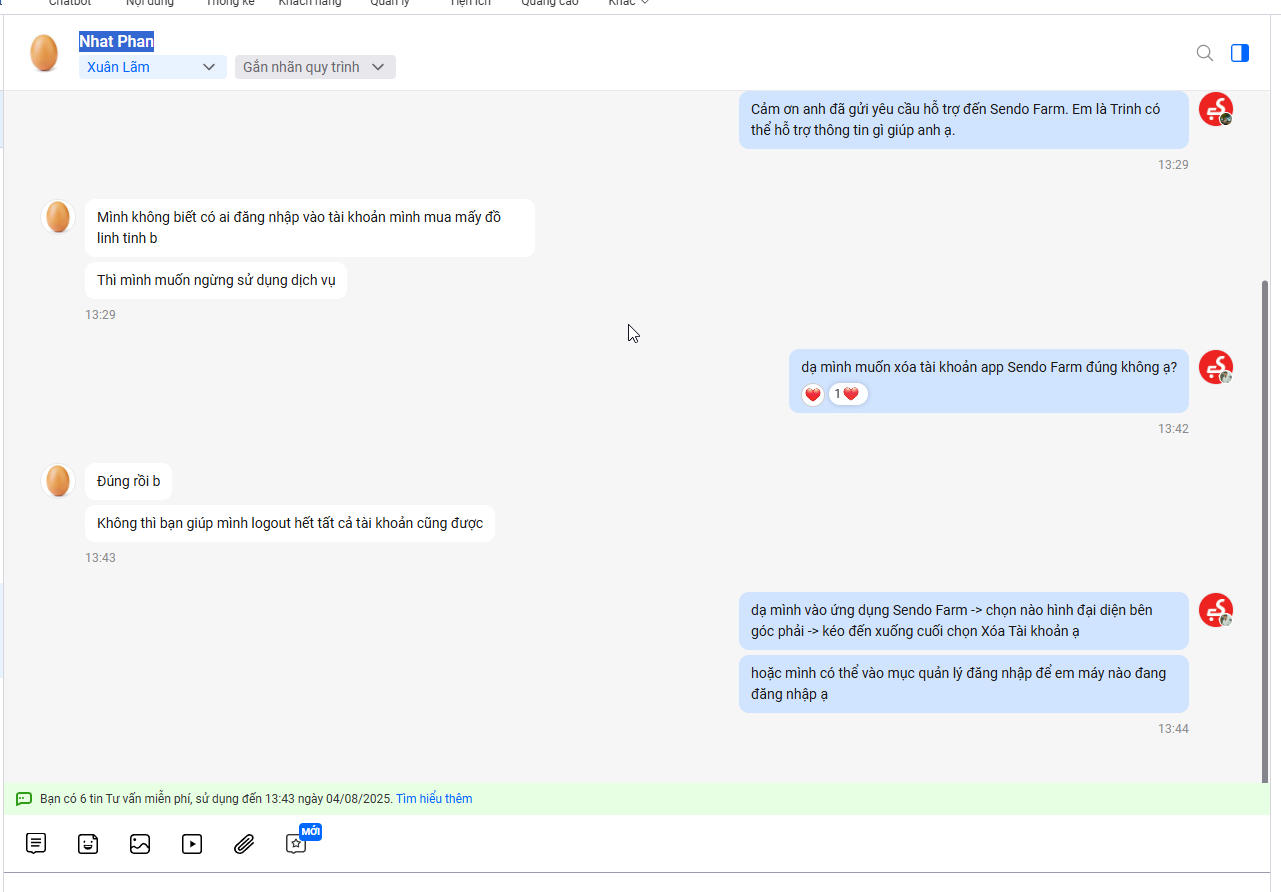Click message 'dạ mình vào ứng dụng Sendo Farm'

tap(964, 621)
